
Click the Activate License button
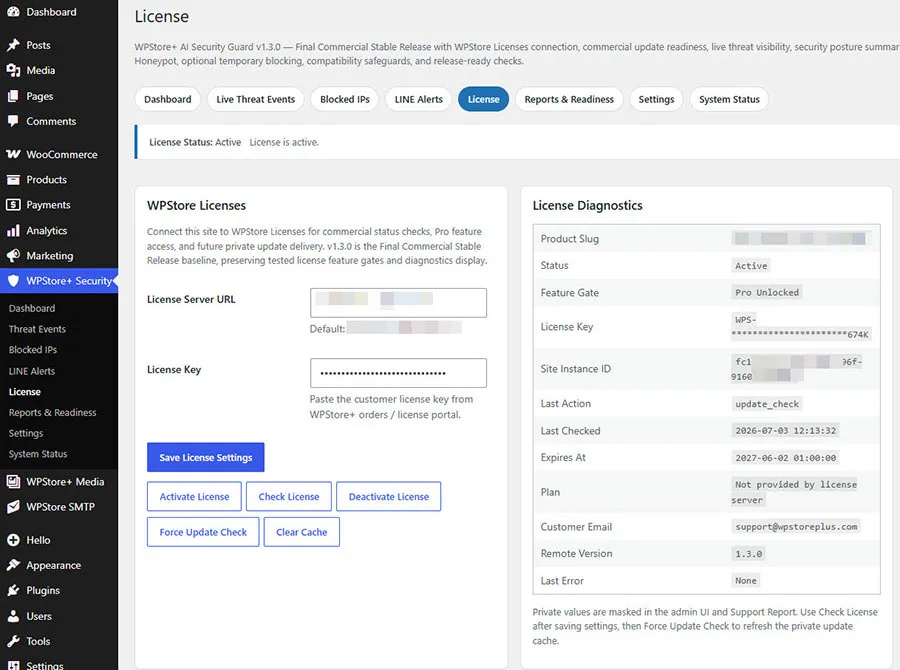pos(194,497)
